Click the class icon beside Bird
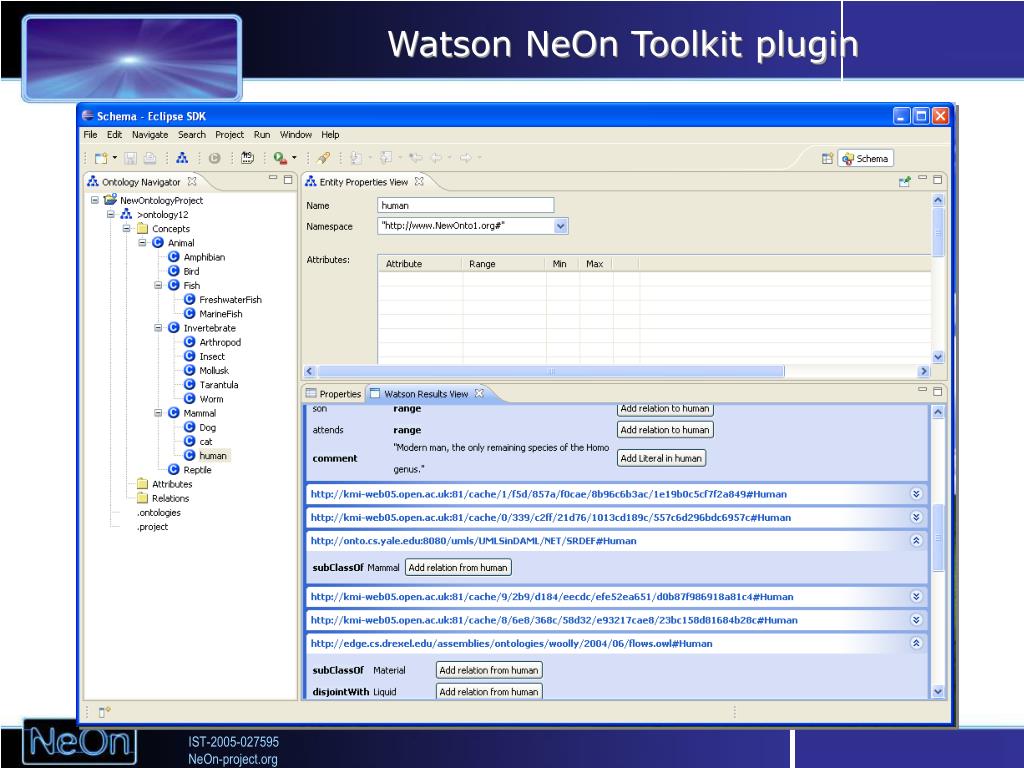 coord(174,271)
